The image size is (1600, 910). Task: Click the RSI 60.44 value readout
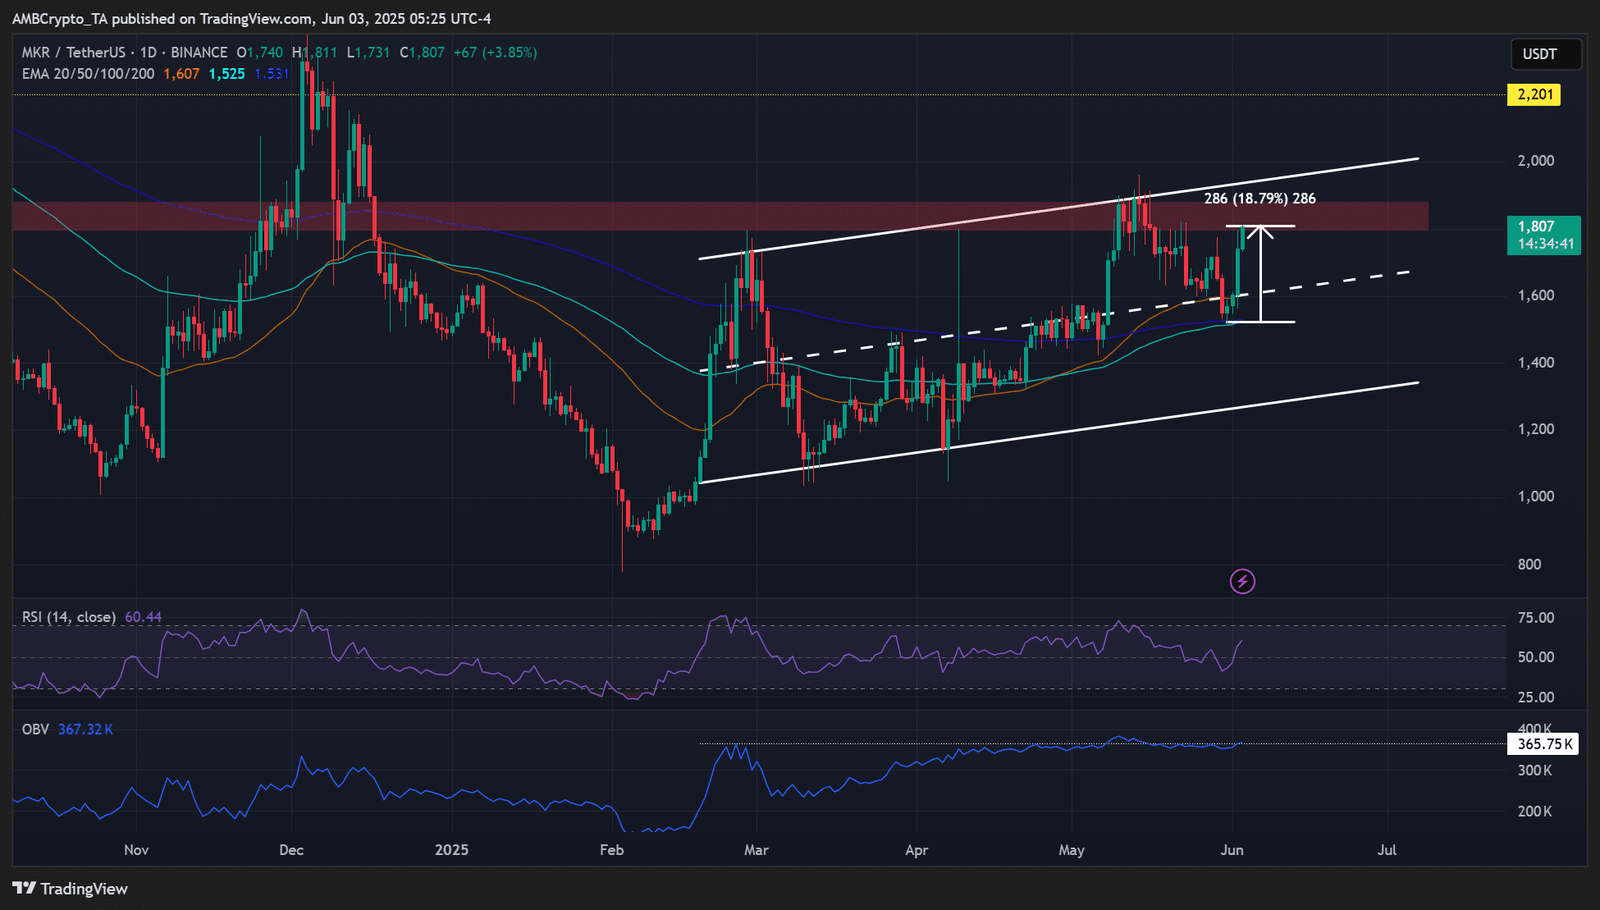pos(143,617)
